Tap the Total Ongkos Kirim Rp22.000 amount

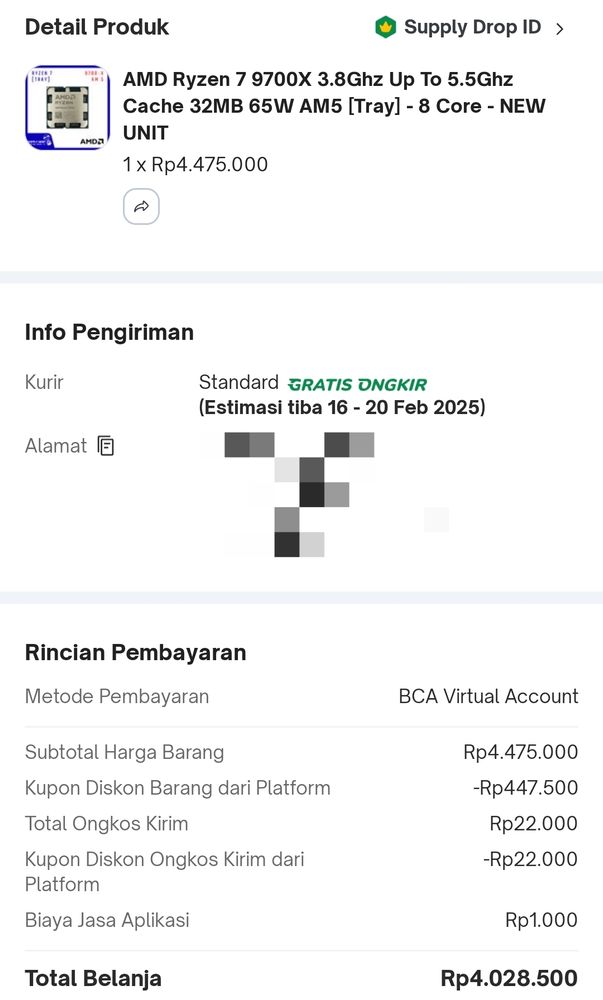(x=533, y=824)
